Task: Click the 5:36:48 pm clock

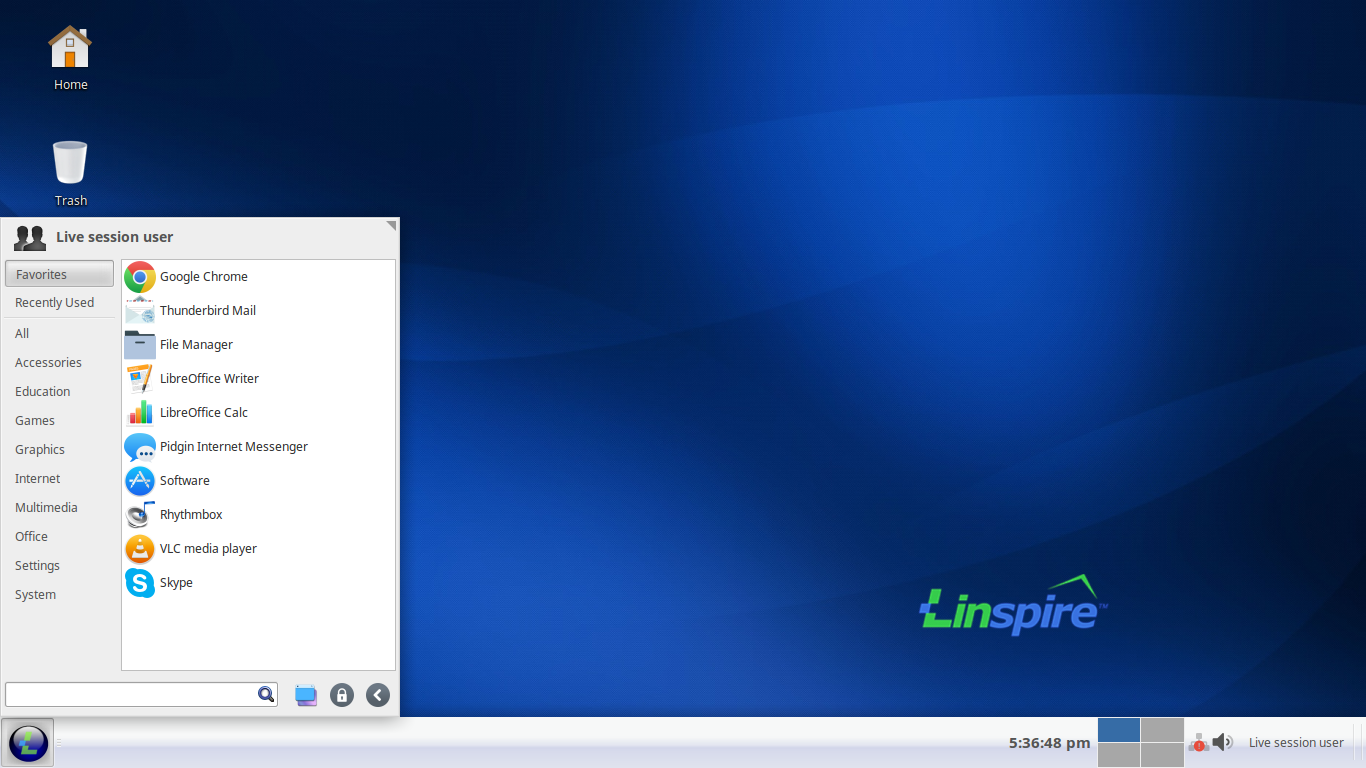Action: [1049, 743]
